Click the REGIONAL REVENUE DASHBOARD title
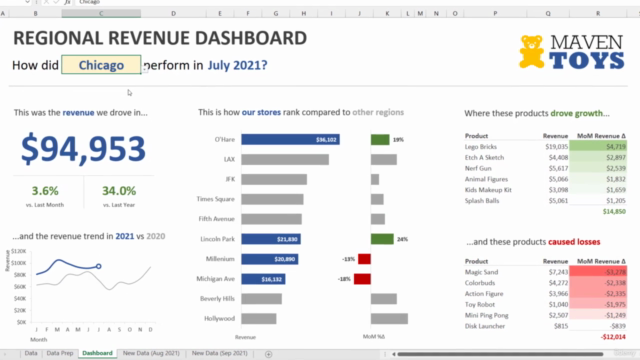 (x=160, y=38)
